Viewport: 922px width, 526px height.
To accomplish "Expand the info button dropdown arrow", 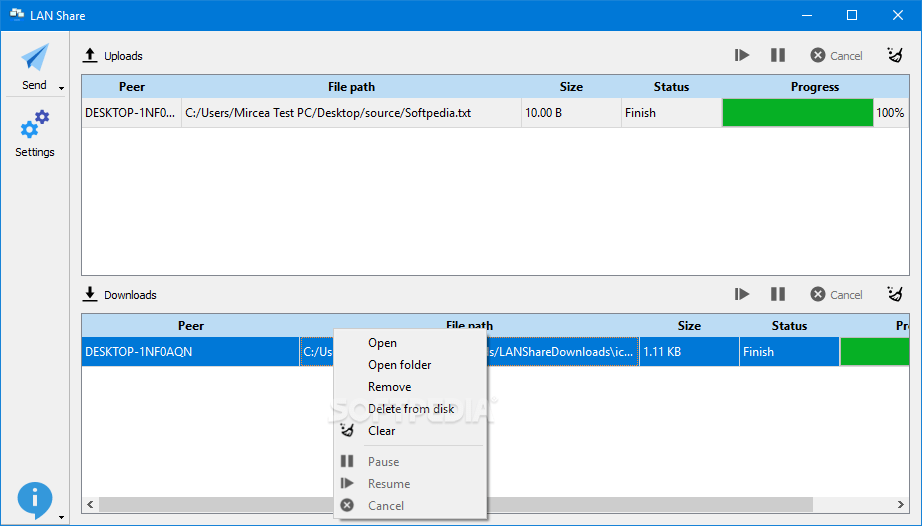I will (x=61, y=518).
